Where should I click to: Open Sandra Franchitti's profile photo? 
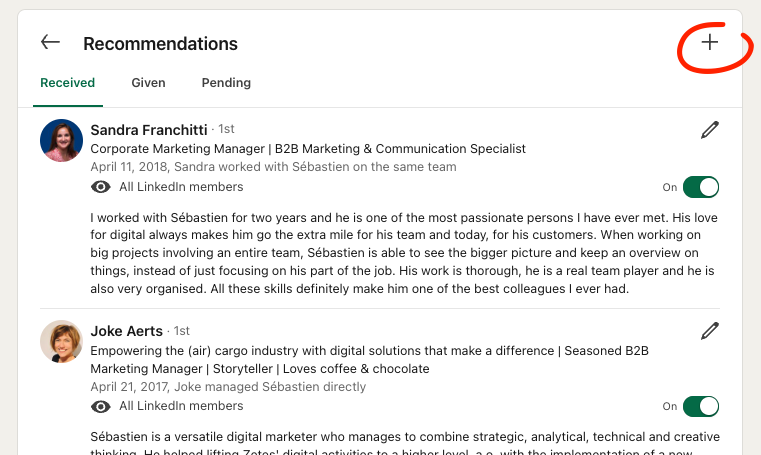61,140
